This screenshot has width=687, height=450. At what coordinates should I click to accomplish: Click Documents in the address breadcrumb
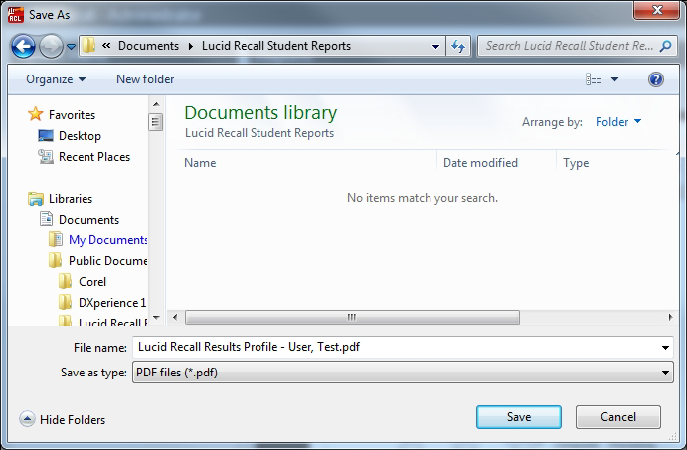point(148,46)
